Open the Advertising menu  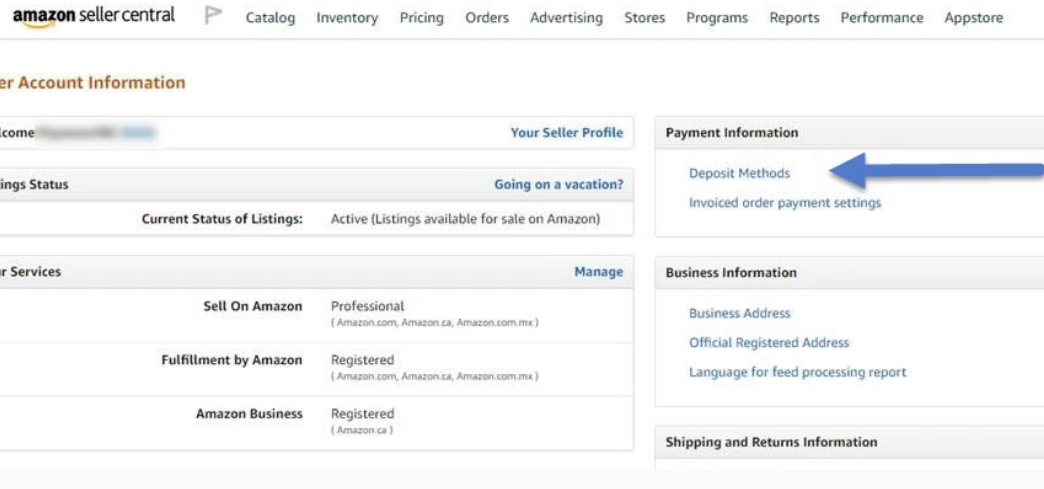(x=566, y=18)
